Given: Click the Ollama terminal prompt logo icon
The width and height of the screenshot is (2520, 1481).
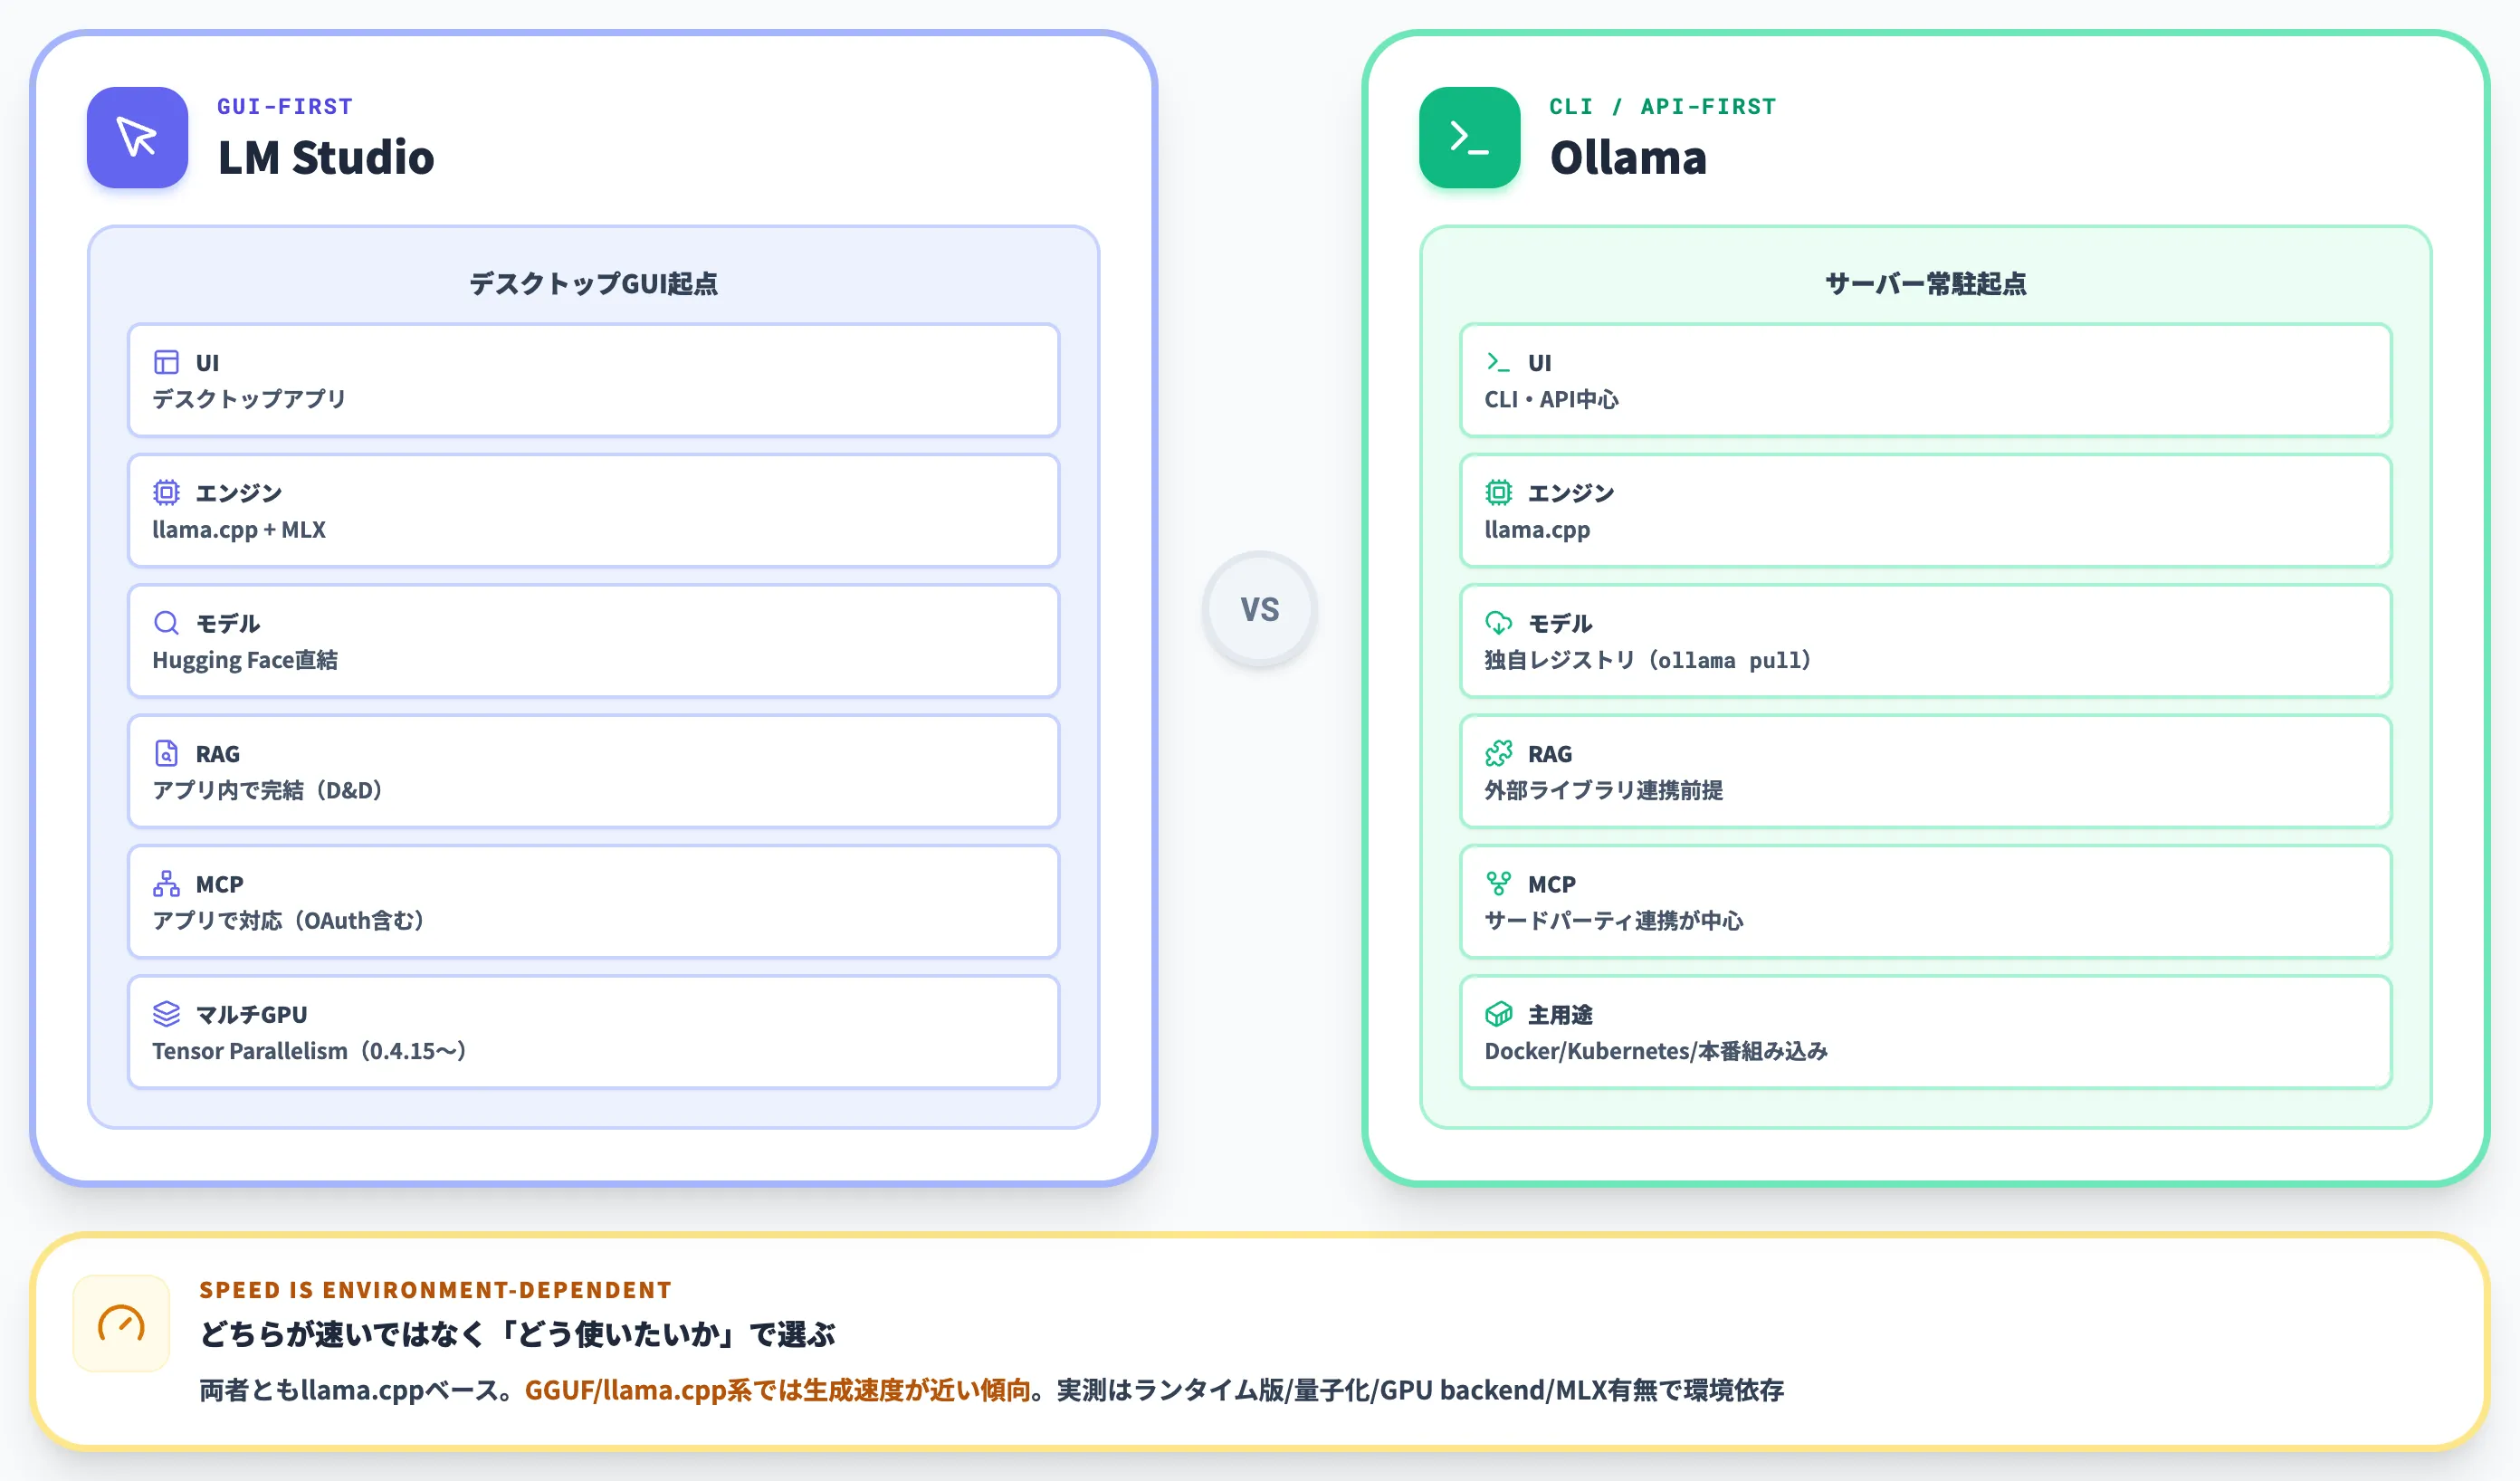Looking at the screenshot, I should click(x=1469, y=137).
